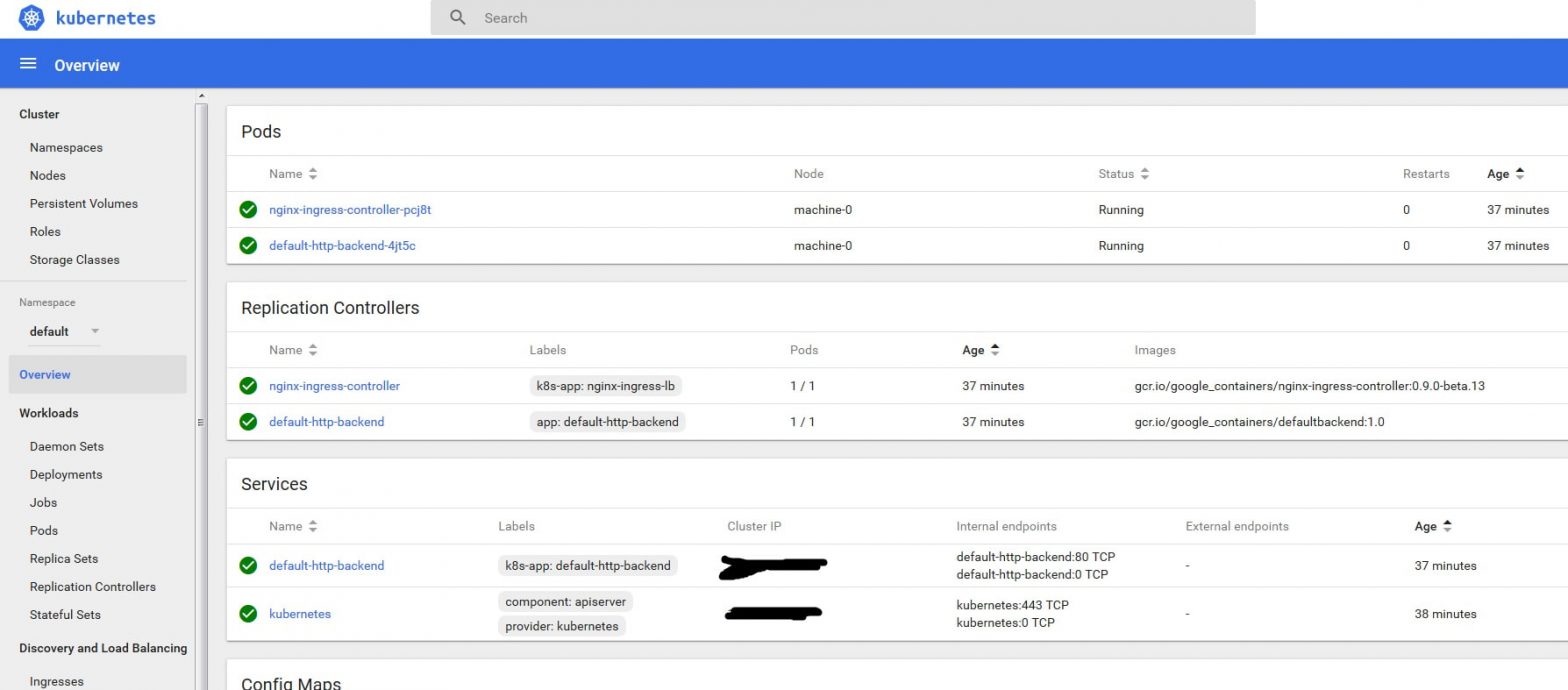This screenshot has height=690, width=1568.
Task: Open nginx-ingress-controller replication controller link
Action: coord(334,386)
